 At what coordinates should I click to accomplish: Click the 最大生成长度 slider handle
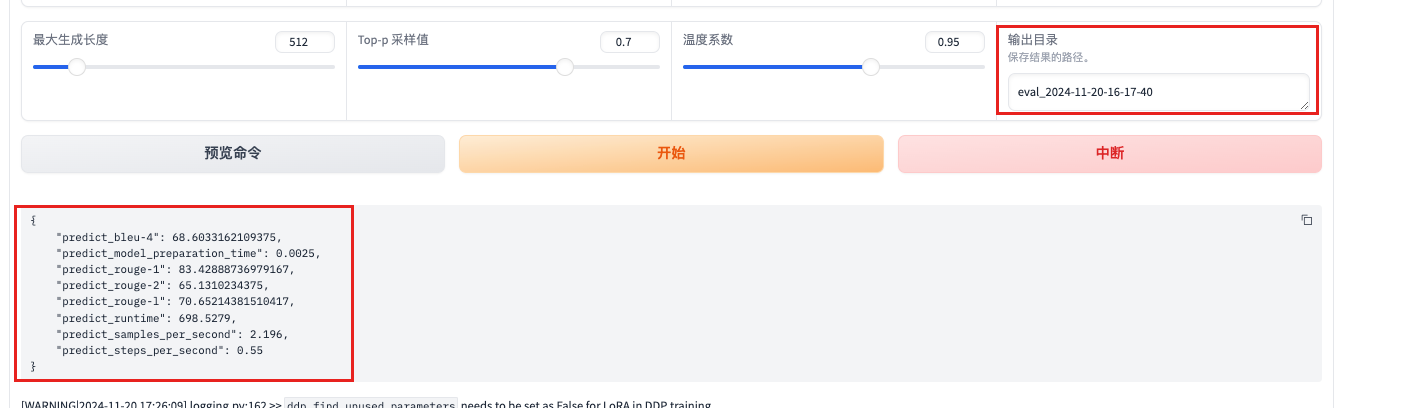pyautogui.click(x=76, y=67)
